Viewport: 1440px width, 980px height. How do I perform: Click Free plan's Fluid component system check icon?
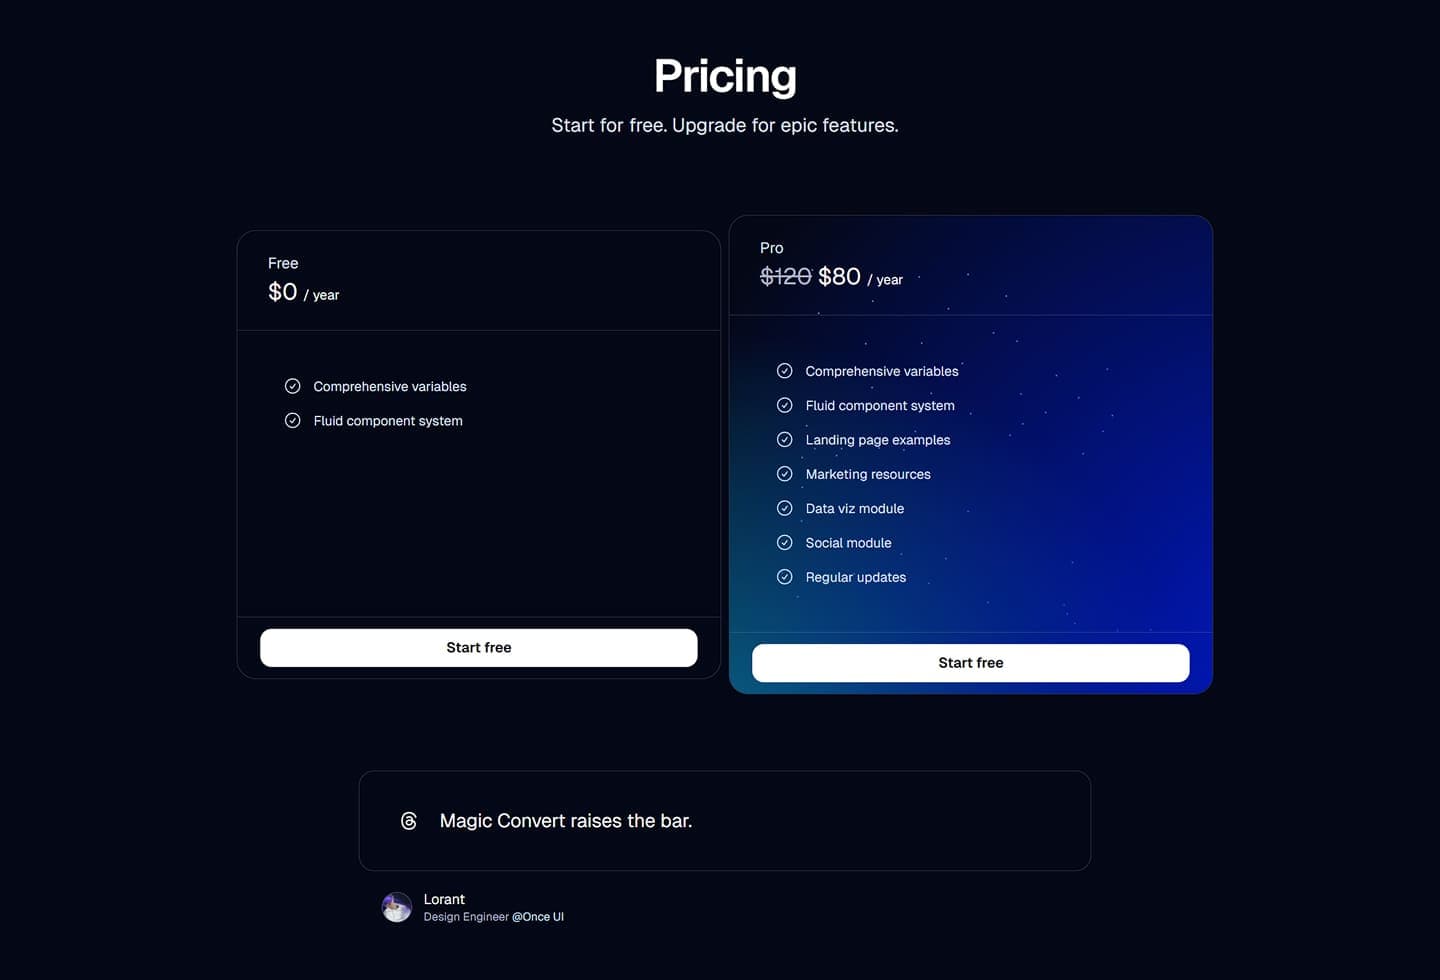tap(293, 421)
